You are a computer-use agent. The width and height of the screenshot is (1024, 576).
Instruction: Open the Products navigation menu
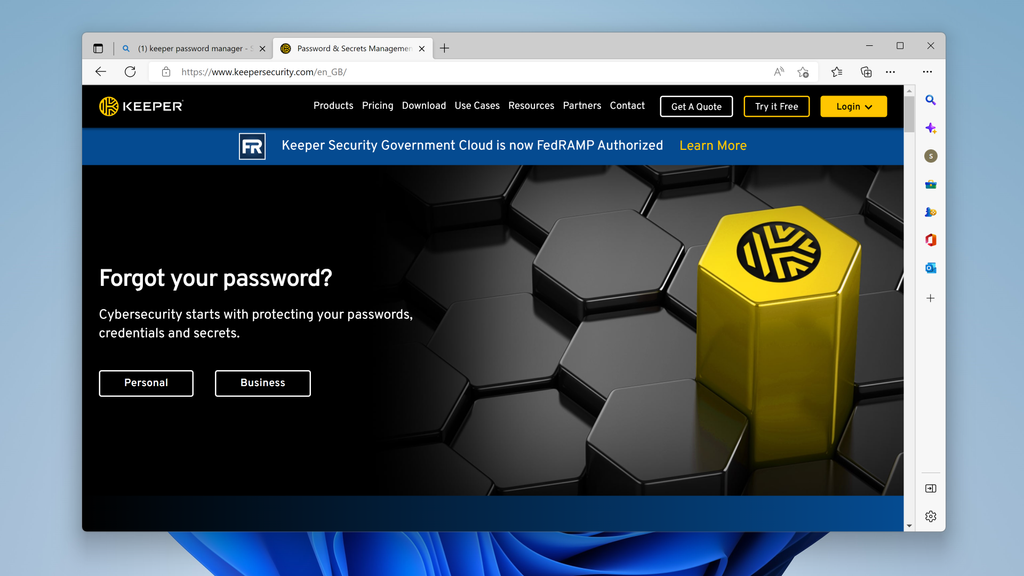333,105
